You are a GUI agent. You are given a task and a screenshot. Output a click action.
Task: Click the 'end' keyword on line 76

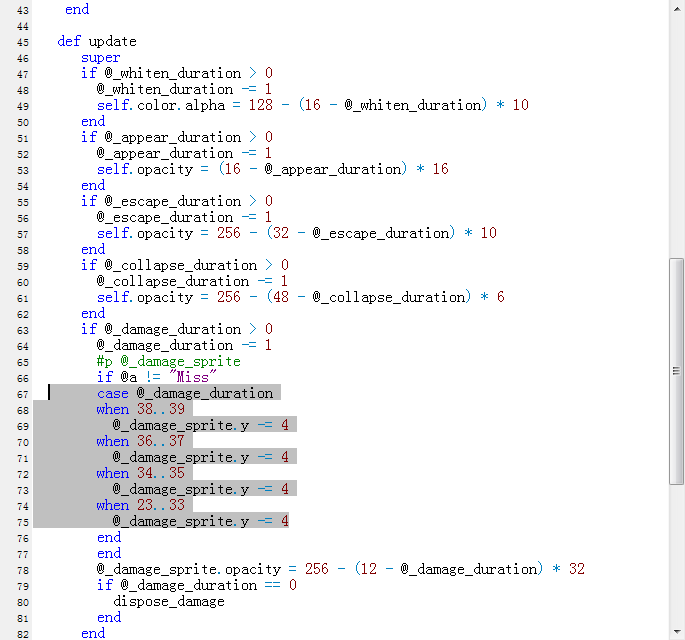click(x=109, y=538)
